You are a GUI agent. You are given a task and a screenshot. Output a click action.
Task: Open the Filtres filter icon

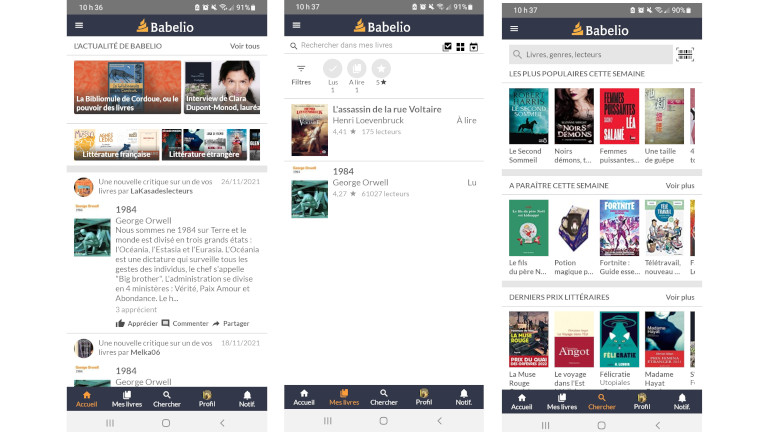point(301,68)
